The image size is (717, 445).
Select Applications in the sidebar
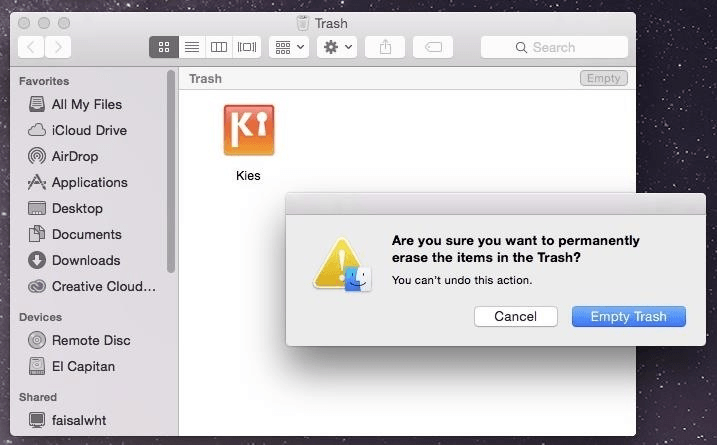(x=89, y=182)
